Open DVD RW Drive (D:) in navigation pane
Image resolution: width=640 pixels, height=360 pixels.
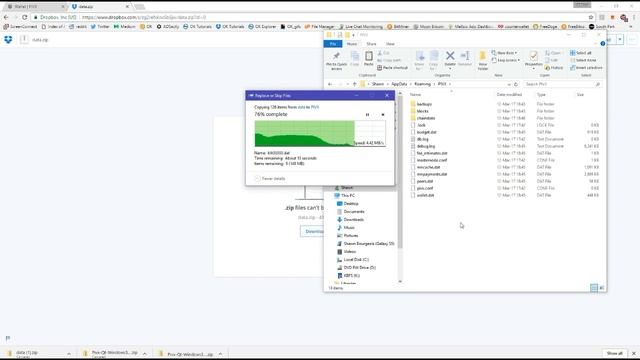click(x=359, y=267)
